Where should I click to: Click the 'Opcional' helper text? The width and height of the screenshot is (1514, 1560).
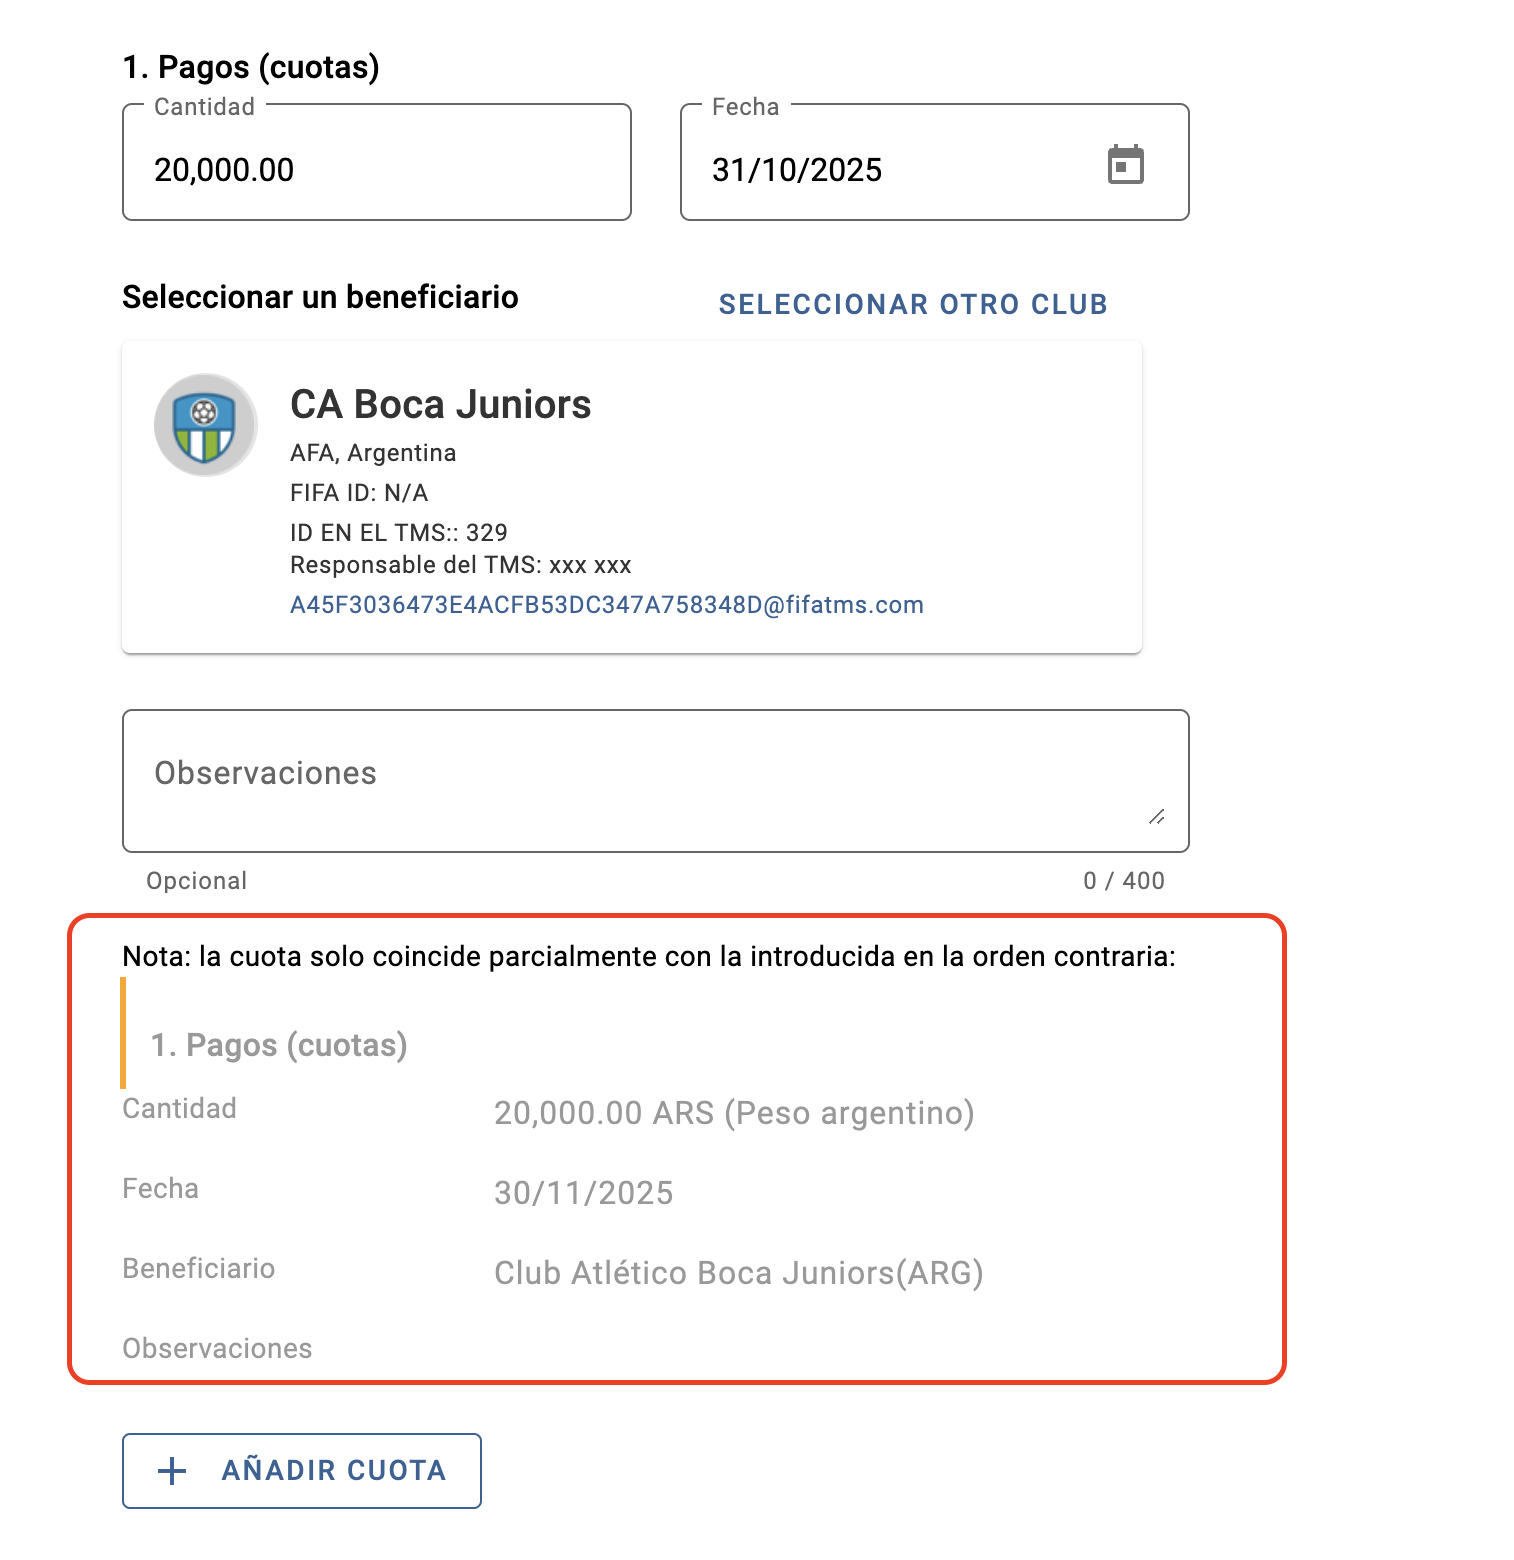coord(197,881)
